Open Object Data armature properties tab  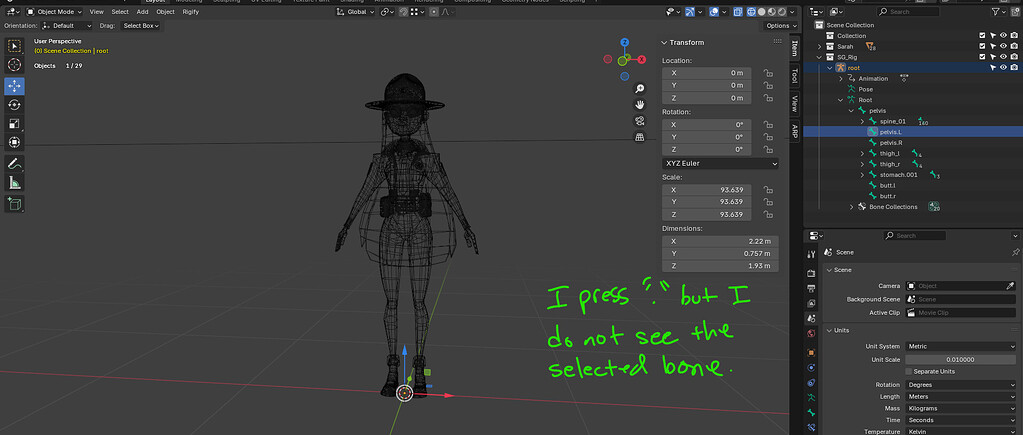point(811,397)
